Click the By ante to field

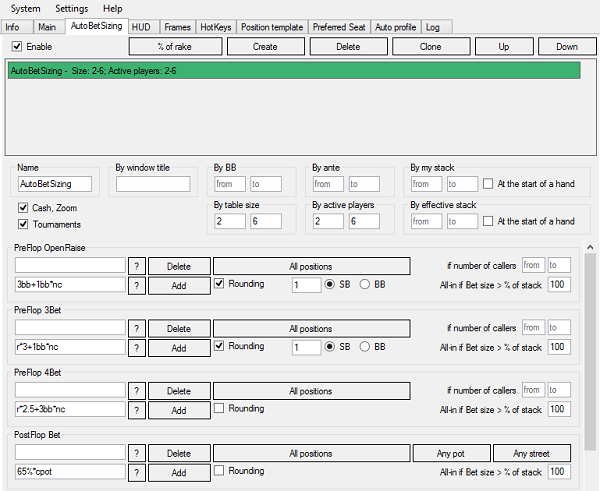click(x=364, y=184)
